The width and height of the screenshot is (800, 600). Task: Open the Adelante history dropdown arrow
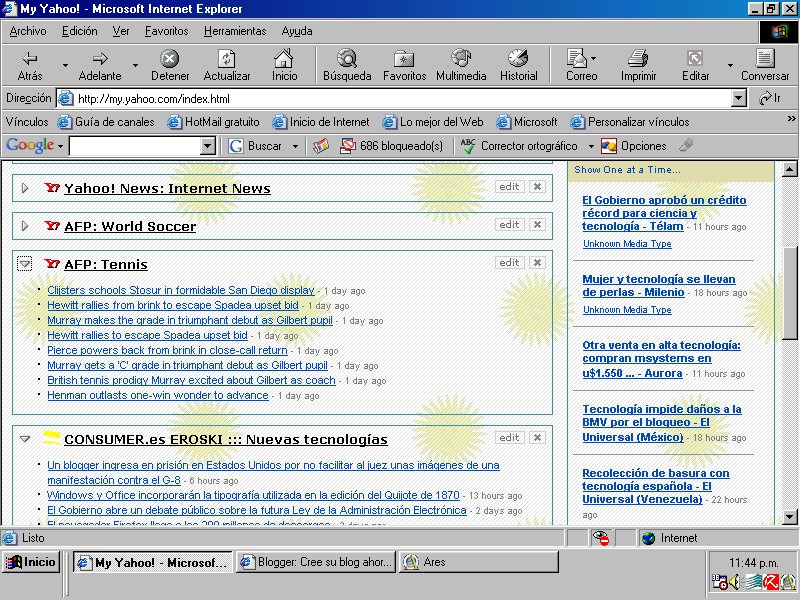135,65
